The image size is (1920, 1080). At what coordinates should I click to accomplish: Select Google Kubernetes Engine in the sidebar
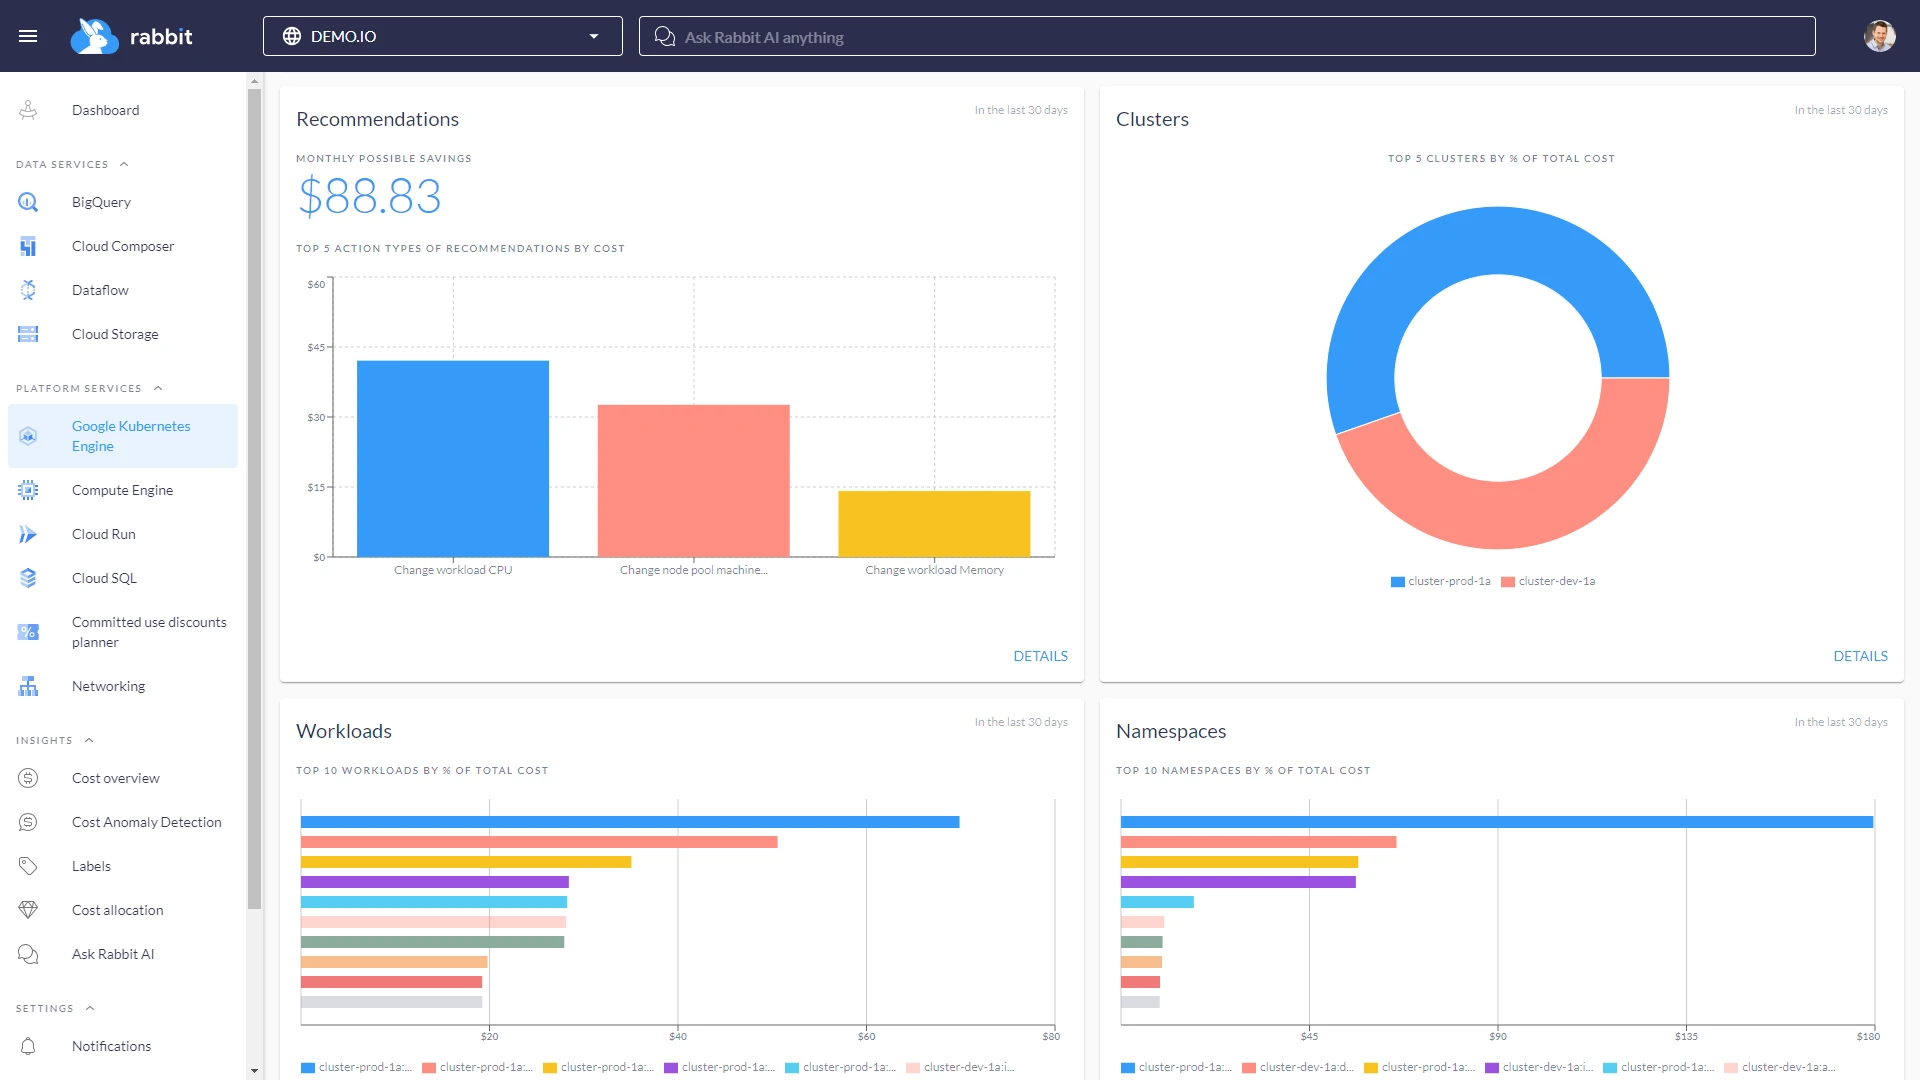pos(131,436)
